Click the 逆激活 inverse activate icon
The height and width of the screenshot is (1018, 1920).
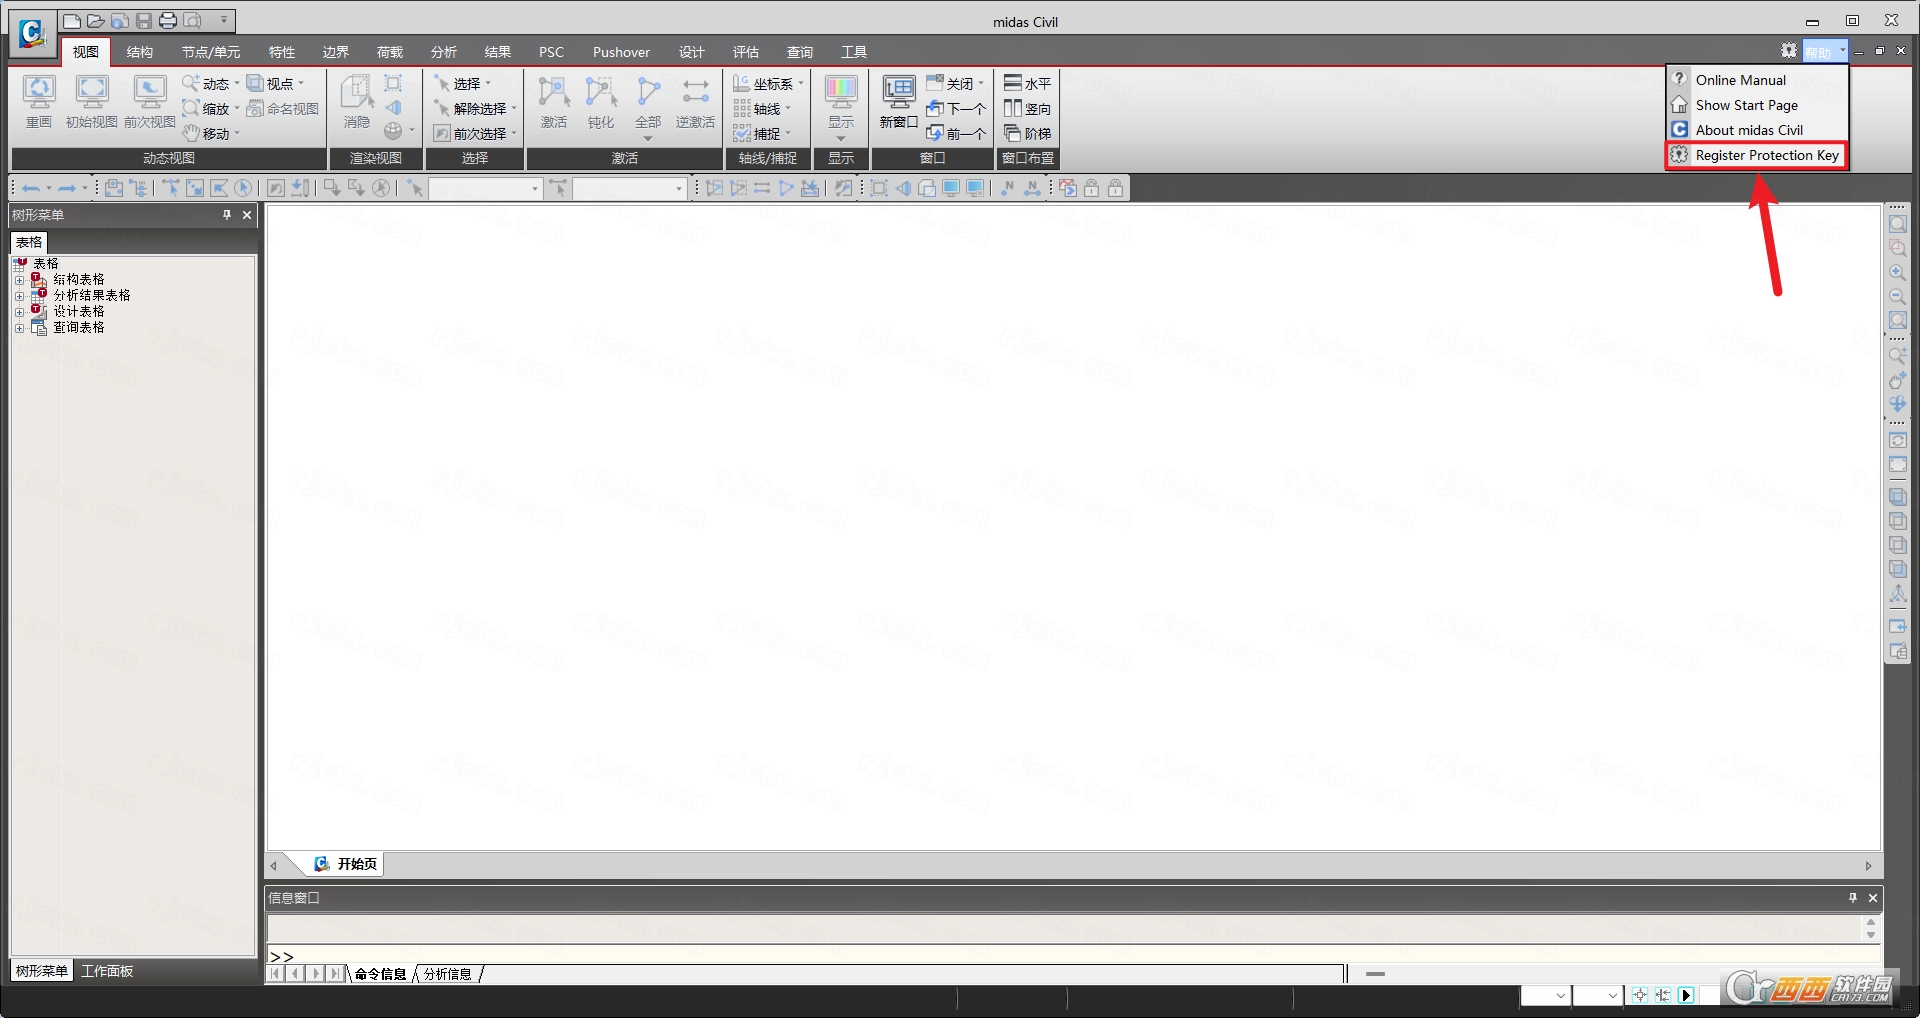point(695,102)
